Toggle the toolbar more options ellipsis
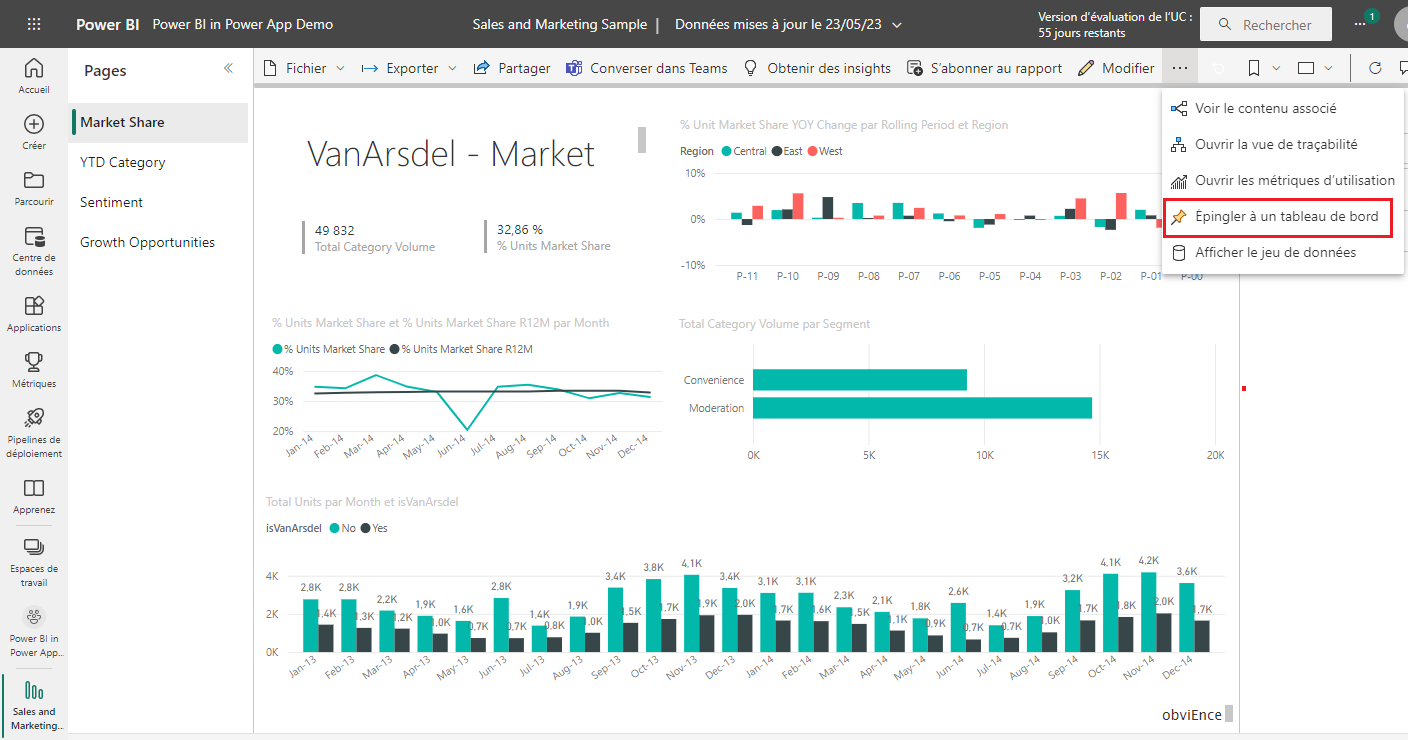 1181,68
